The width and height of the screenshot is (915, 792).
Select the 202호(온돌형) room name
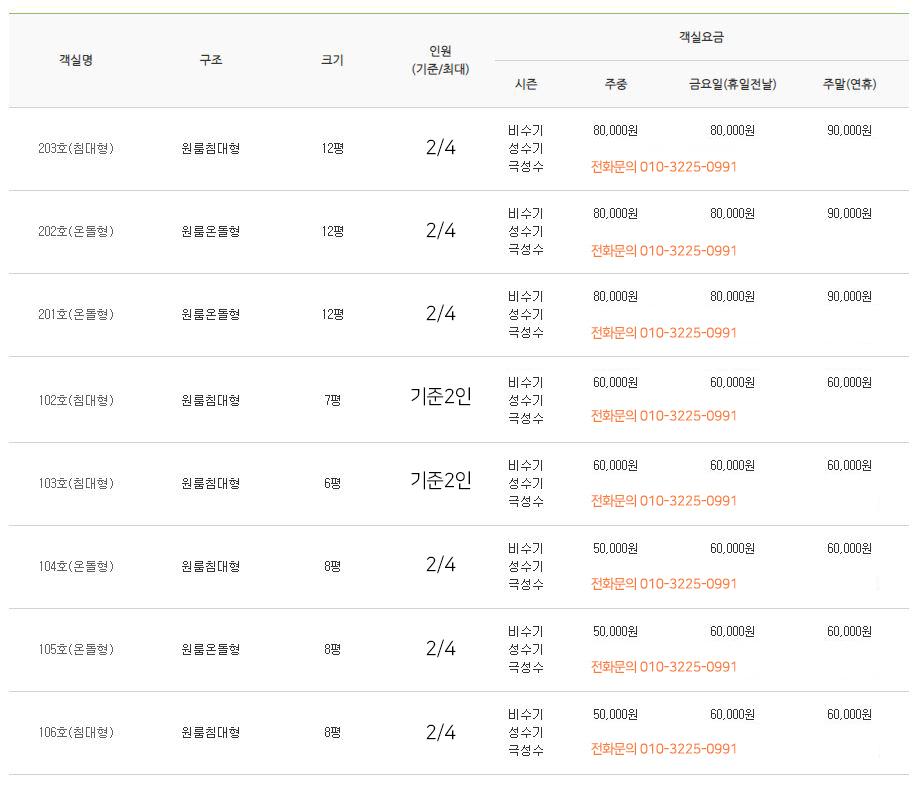(76, 231)
